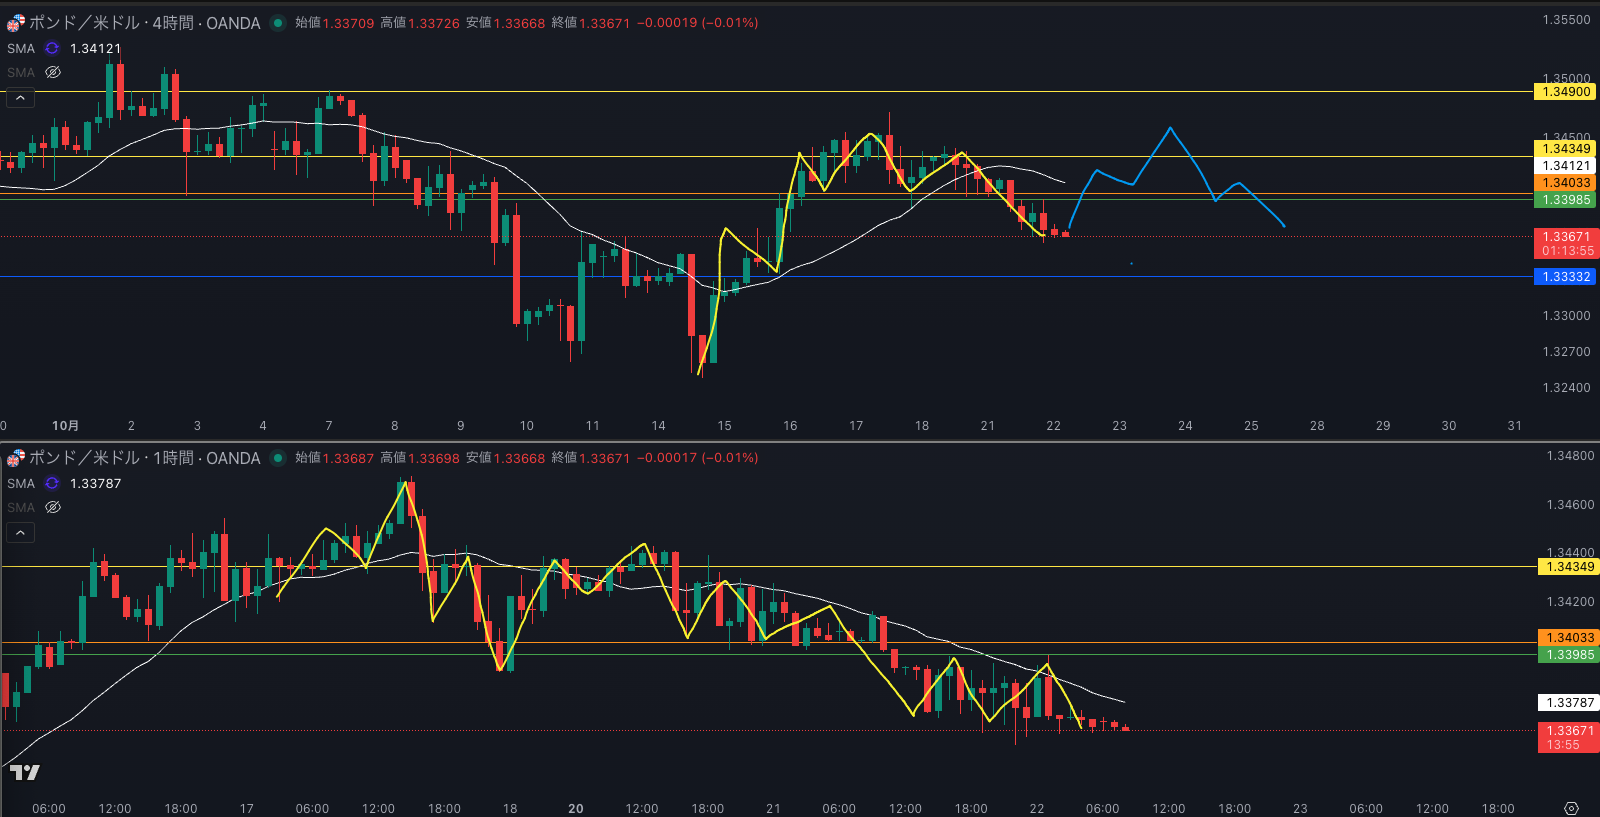Show the hidden SMA on the 4-hour chart
This screenshot has width=1600, height=817.
53,72
